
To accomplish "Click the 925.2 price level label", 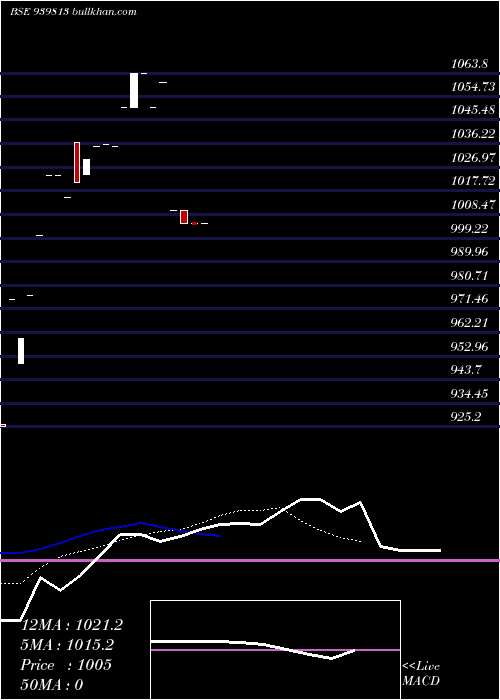I will click(x=466, y=417).
